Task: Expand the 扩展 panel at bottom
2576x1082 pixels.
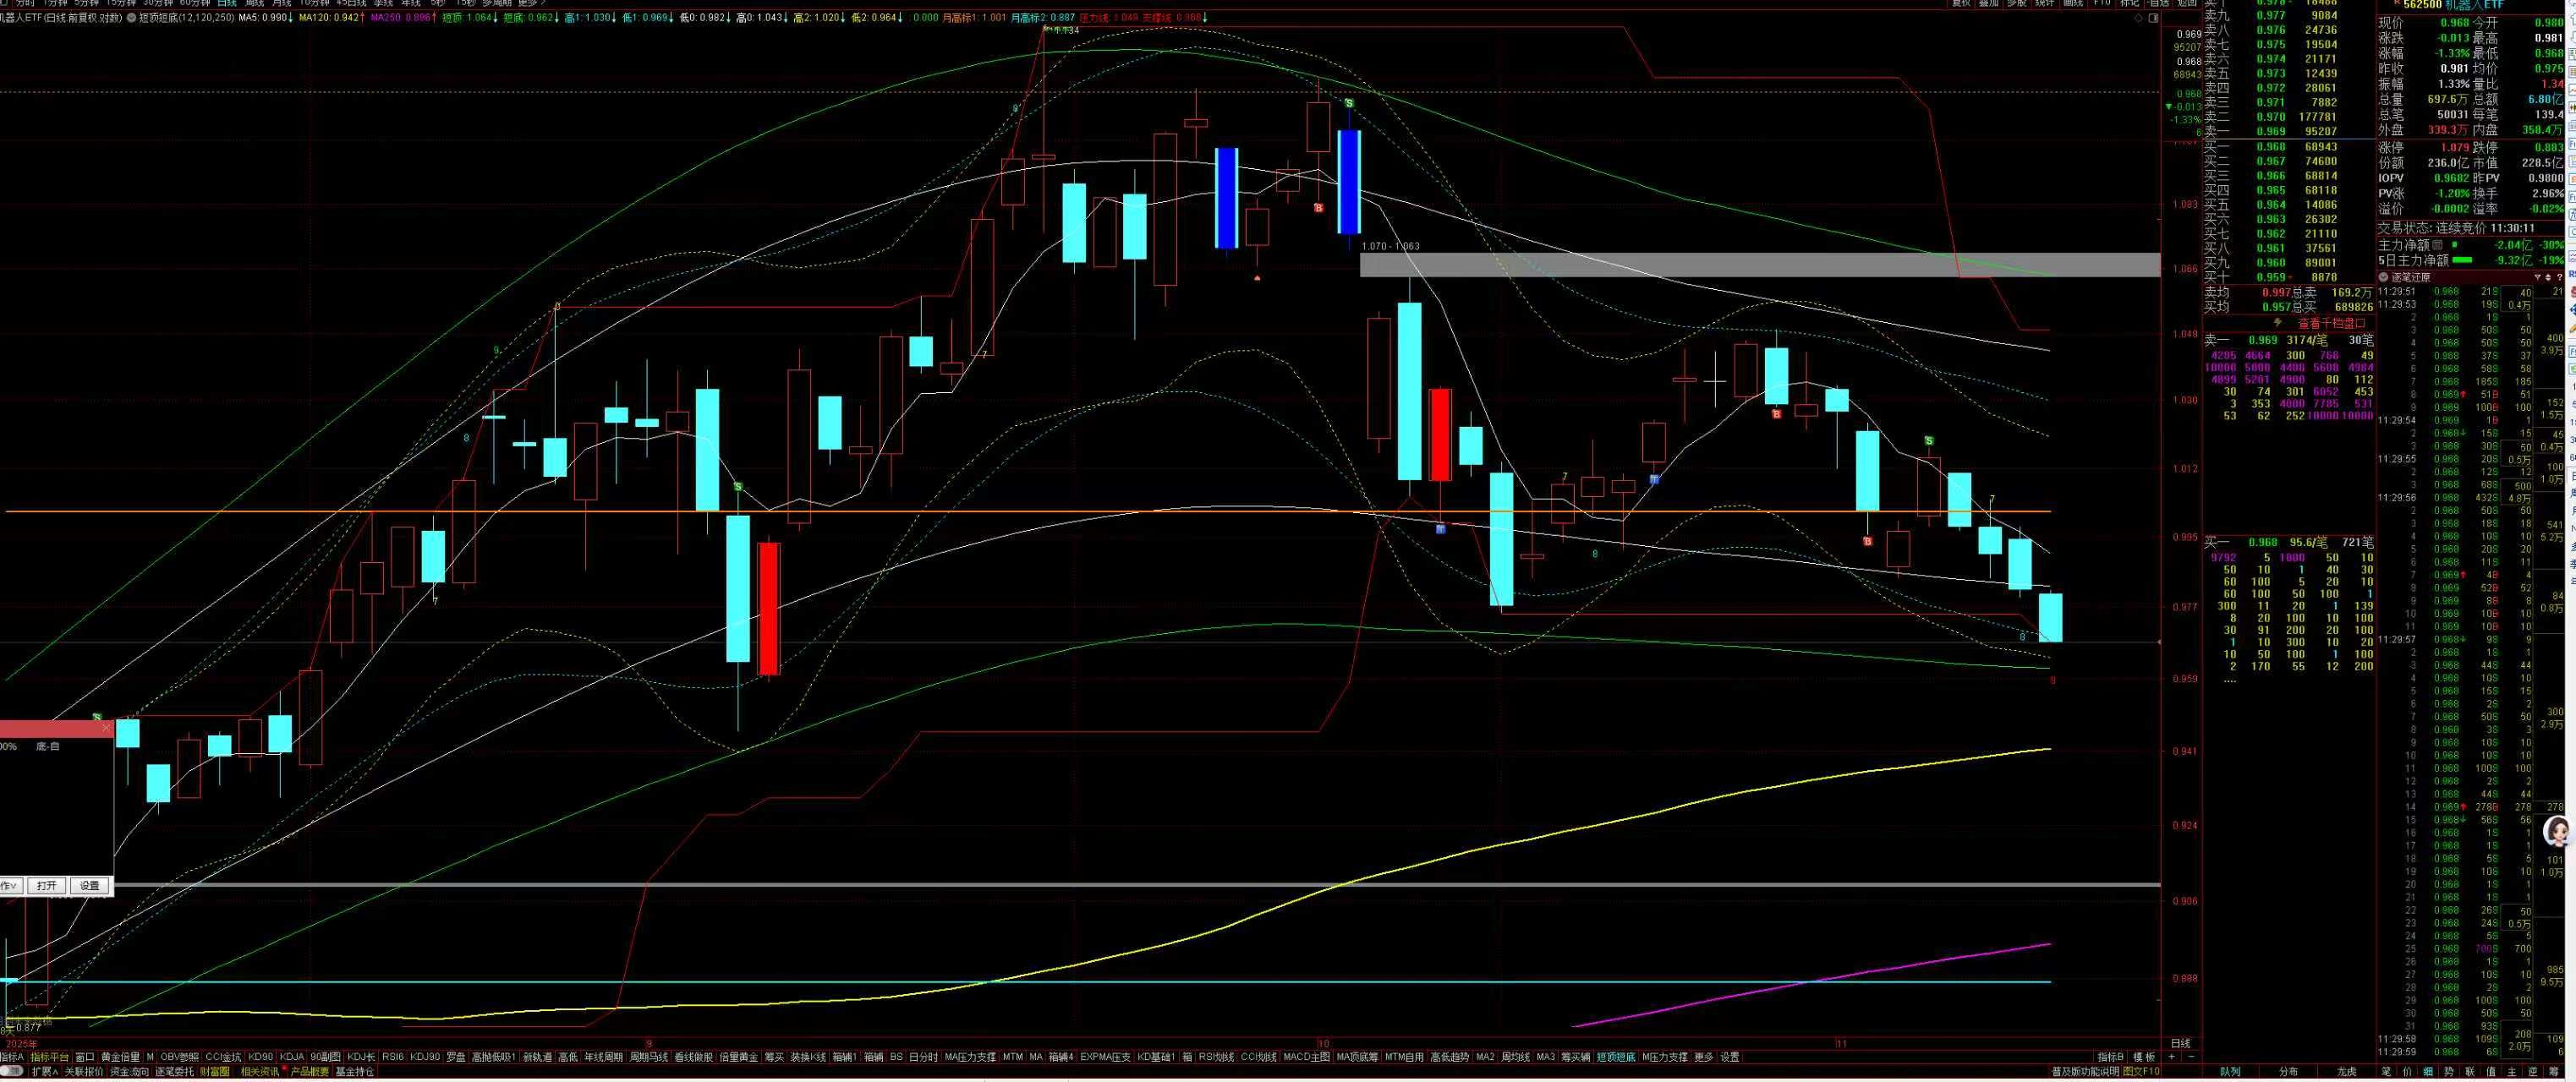Action: pyautogui.click(x=44, y=1072)
